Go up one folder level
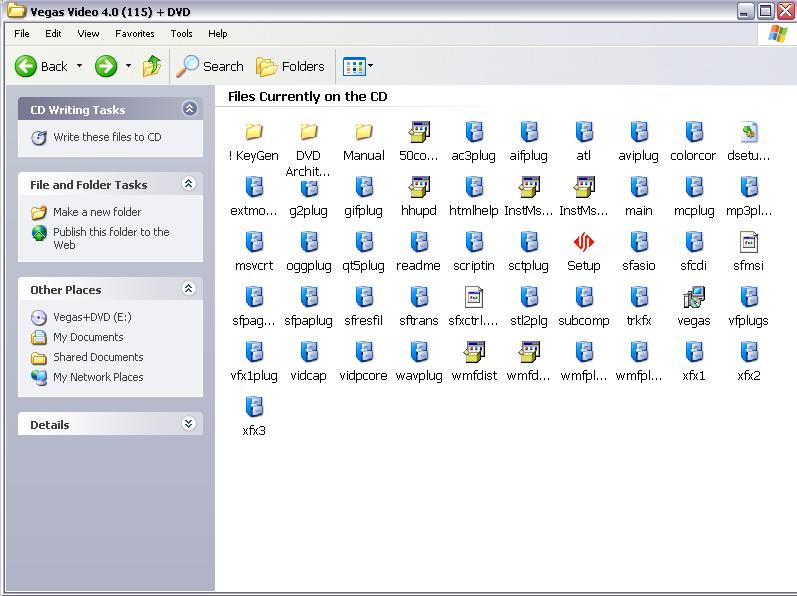This screenshot has height=596, width=797. [152, 66]
